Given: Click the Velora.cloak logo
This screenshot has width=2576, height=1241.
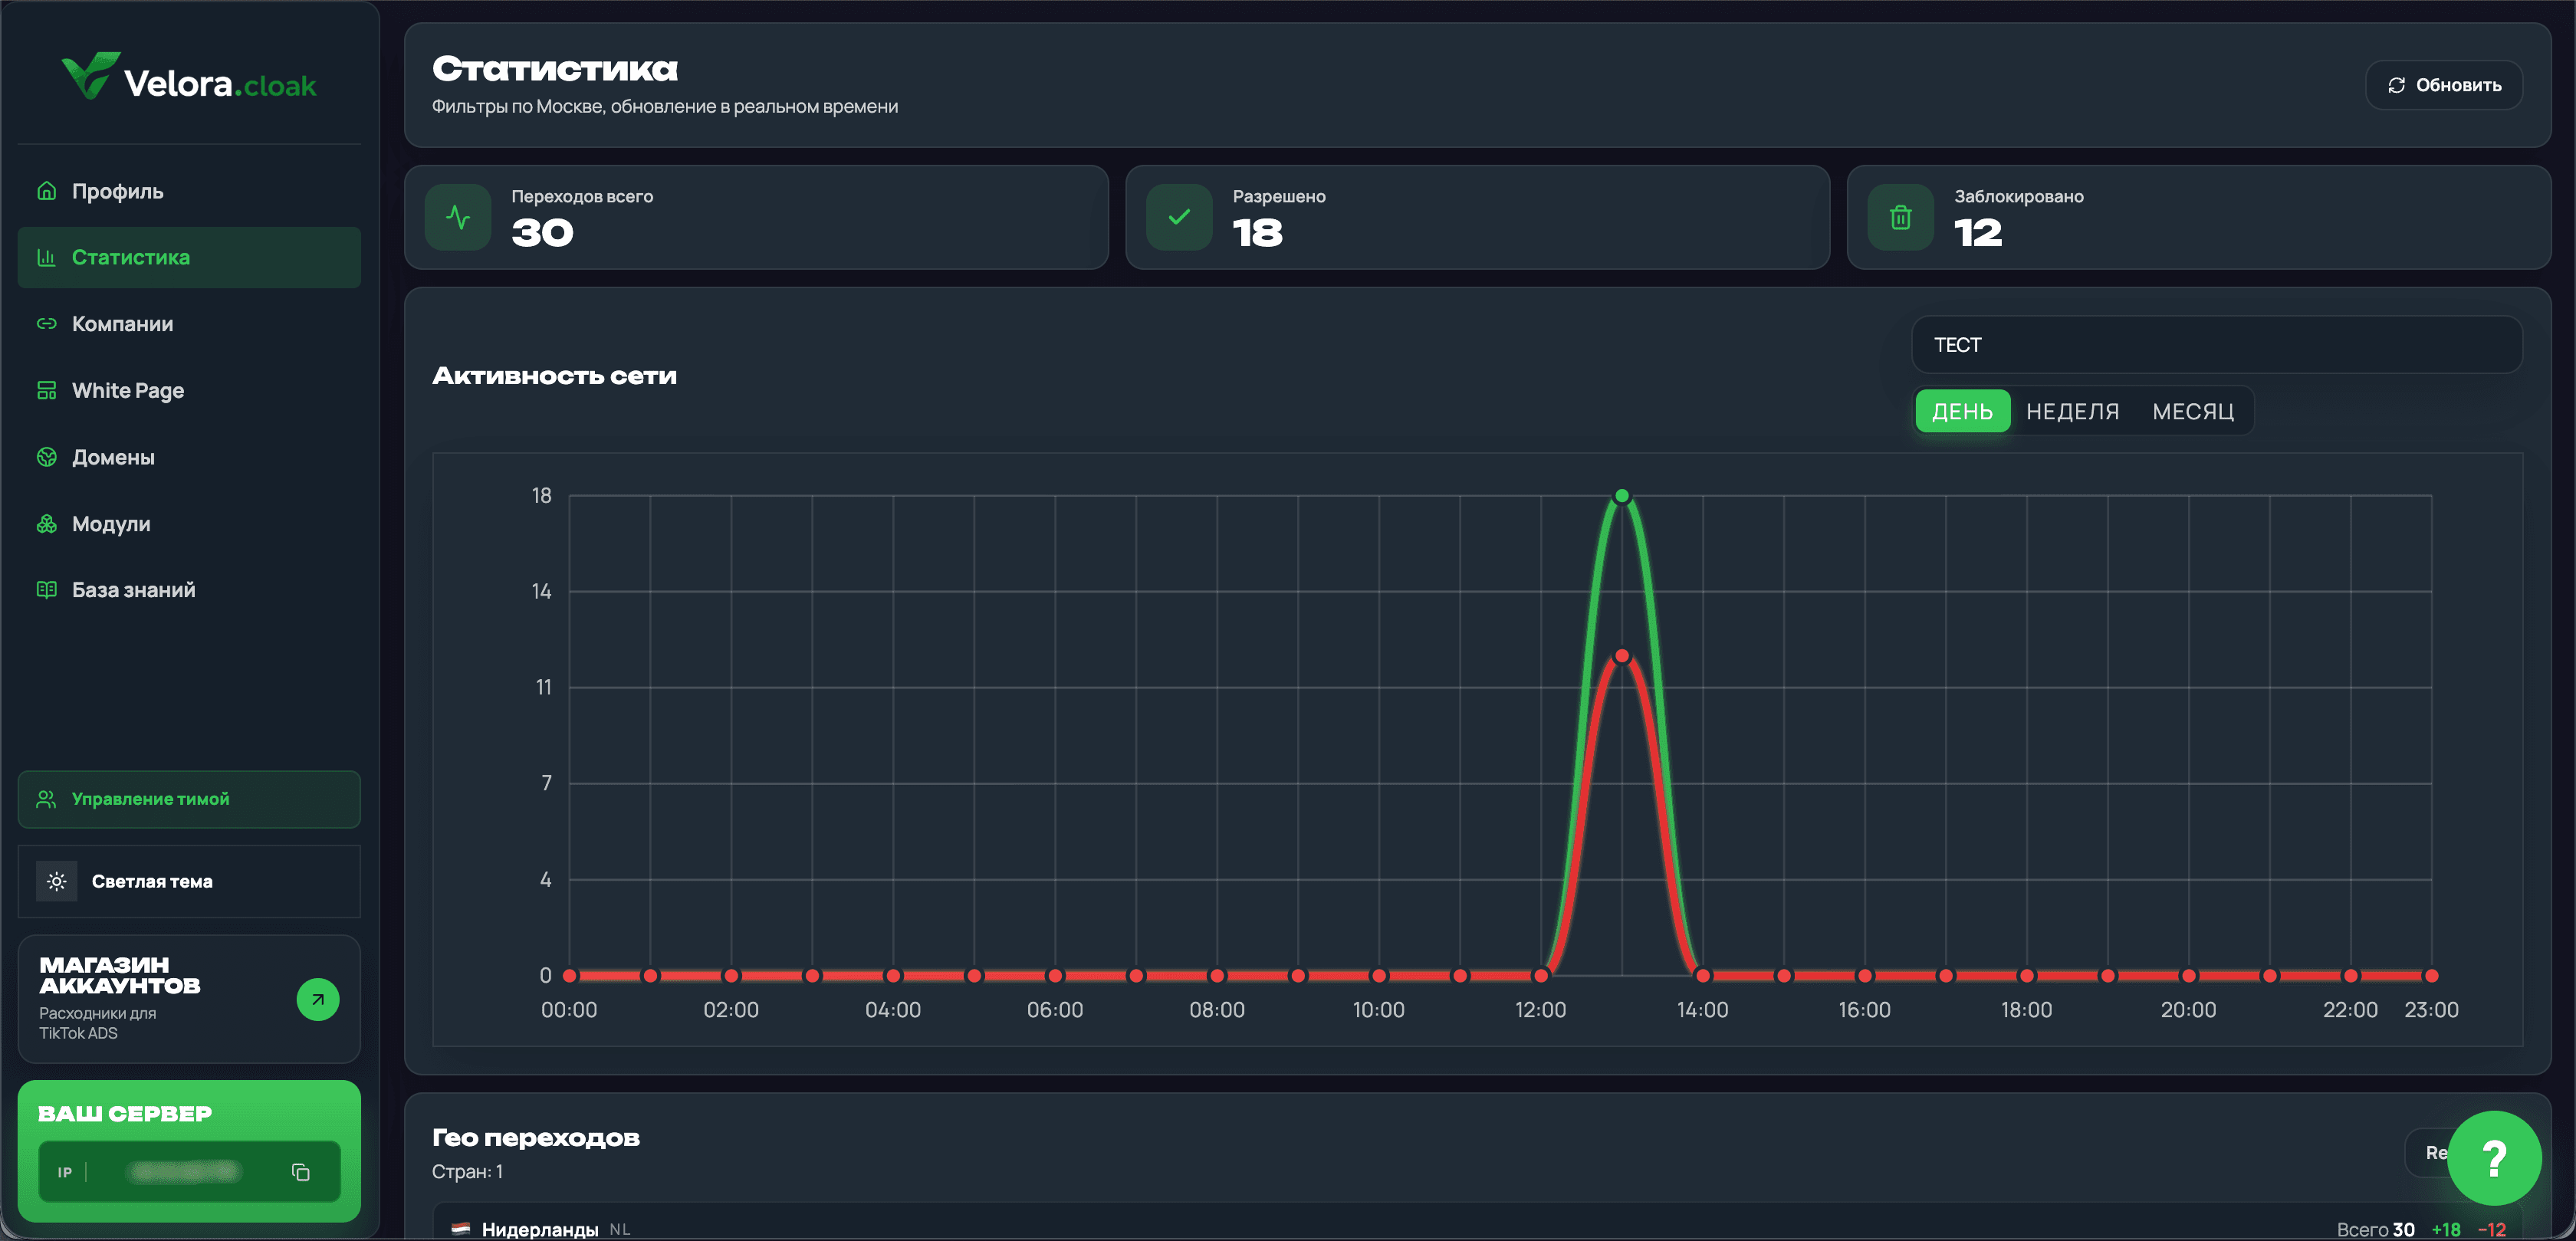Looking at the screenshot, I should [x=189, y=77].
